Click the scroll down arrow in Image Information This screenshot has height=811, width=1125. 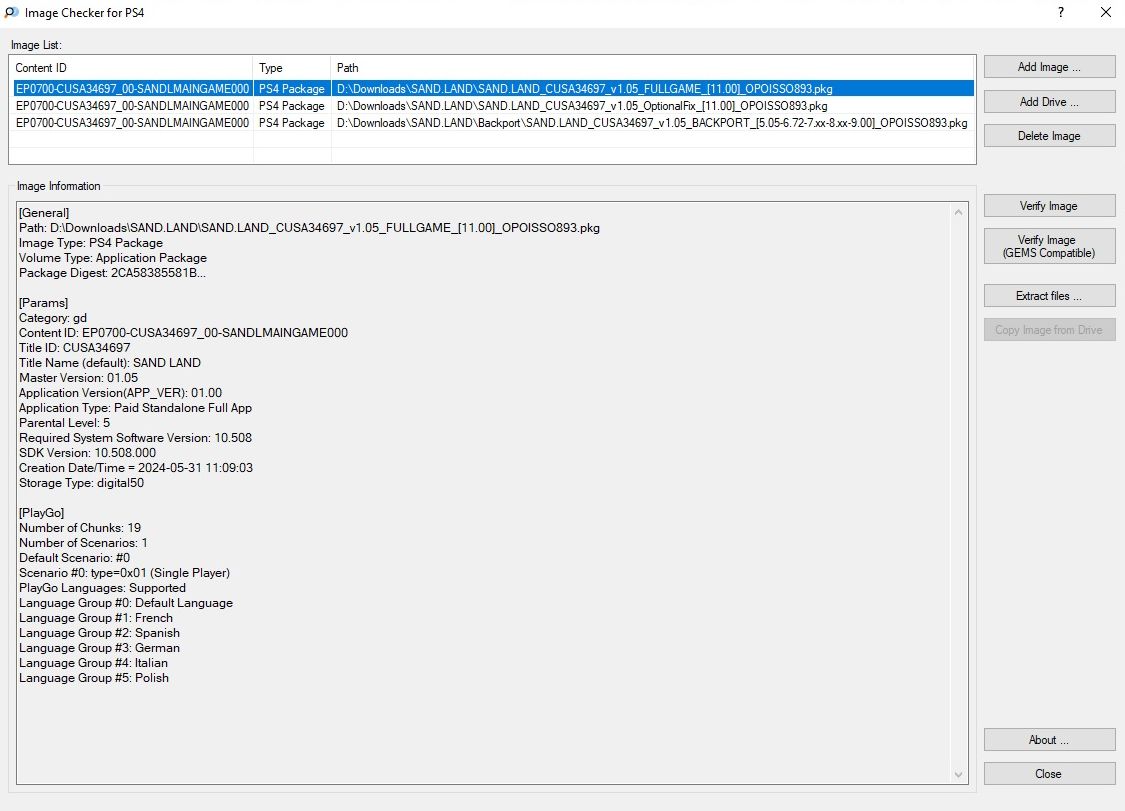[x=959, y=774]
